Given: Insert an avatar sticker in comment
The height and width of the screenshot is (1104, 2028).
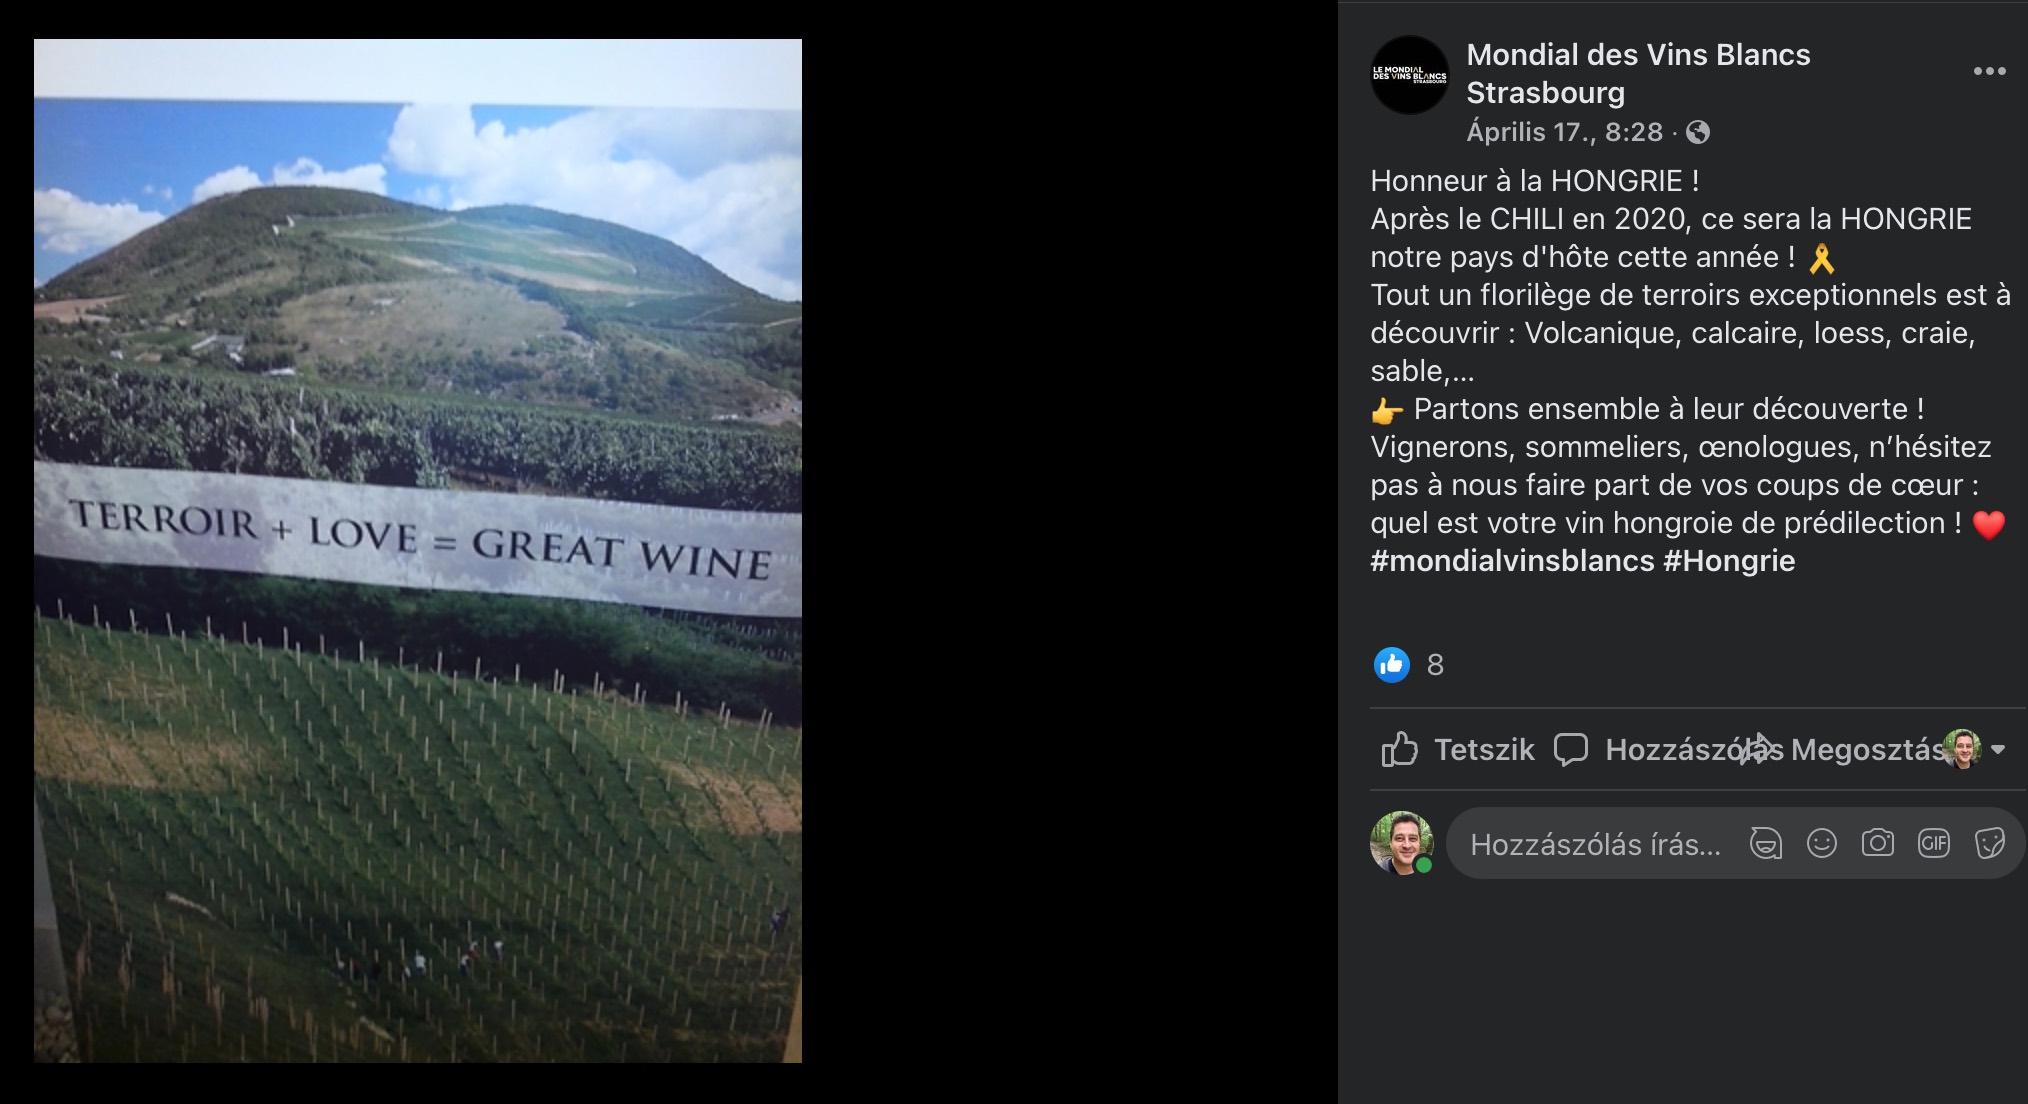Looking at the screenshot, I should (x=1765, y=844).
